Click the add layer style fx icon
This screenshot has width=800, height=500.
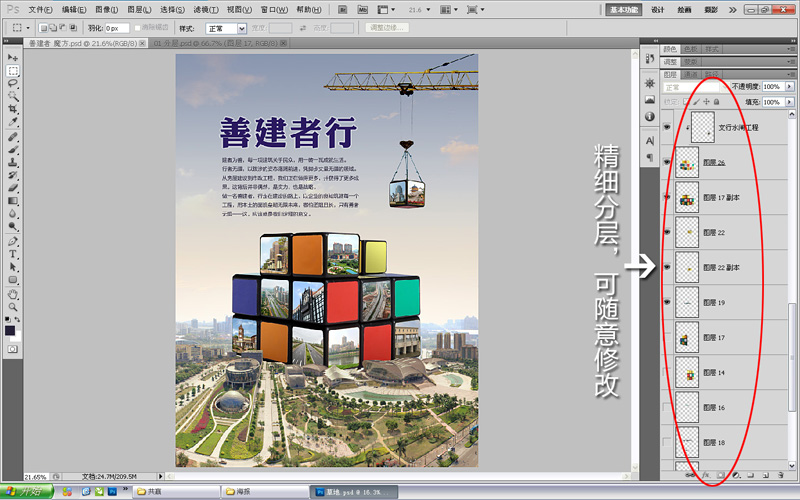(706, 475)
